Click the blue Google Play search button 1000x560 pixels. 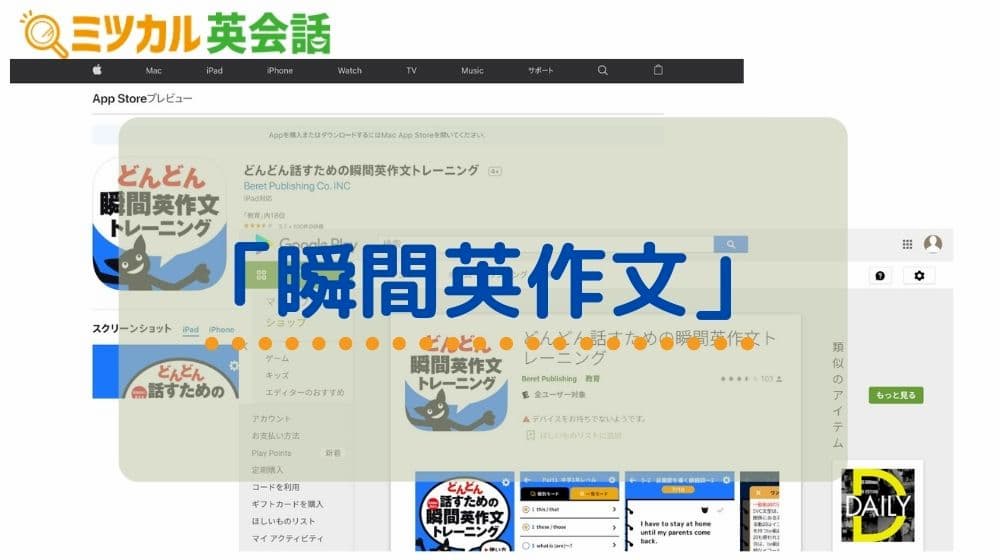point(731,244)
